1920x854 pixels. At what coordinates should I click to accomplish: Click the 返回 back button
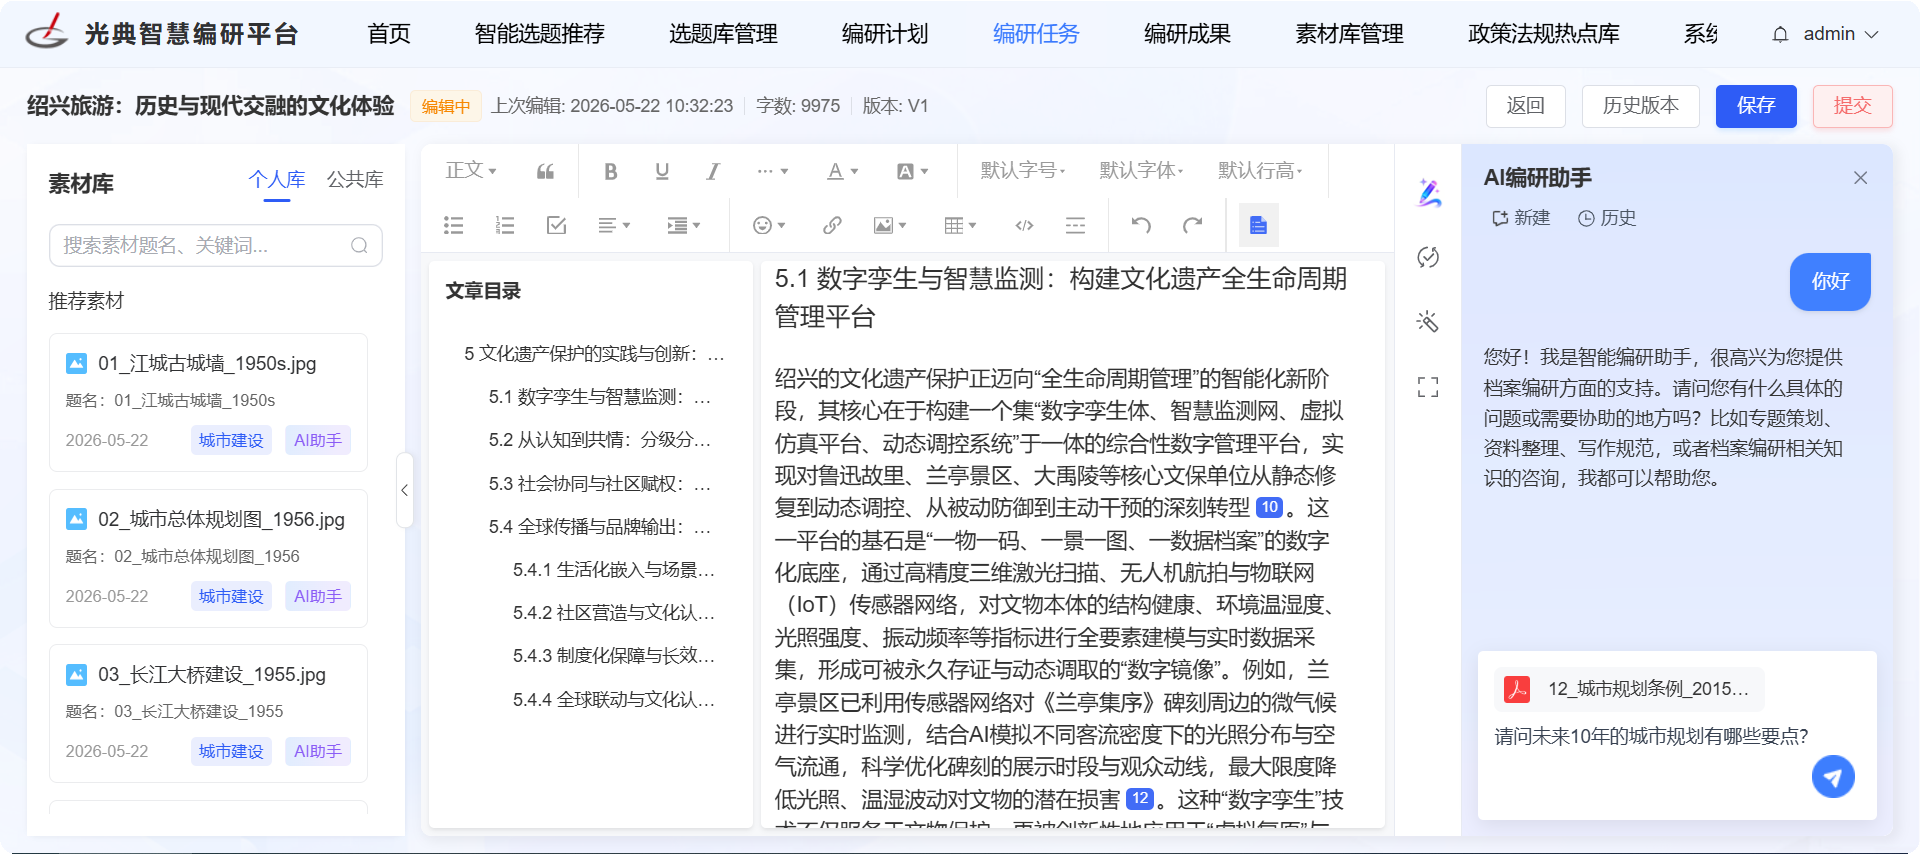(1525, 106)
